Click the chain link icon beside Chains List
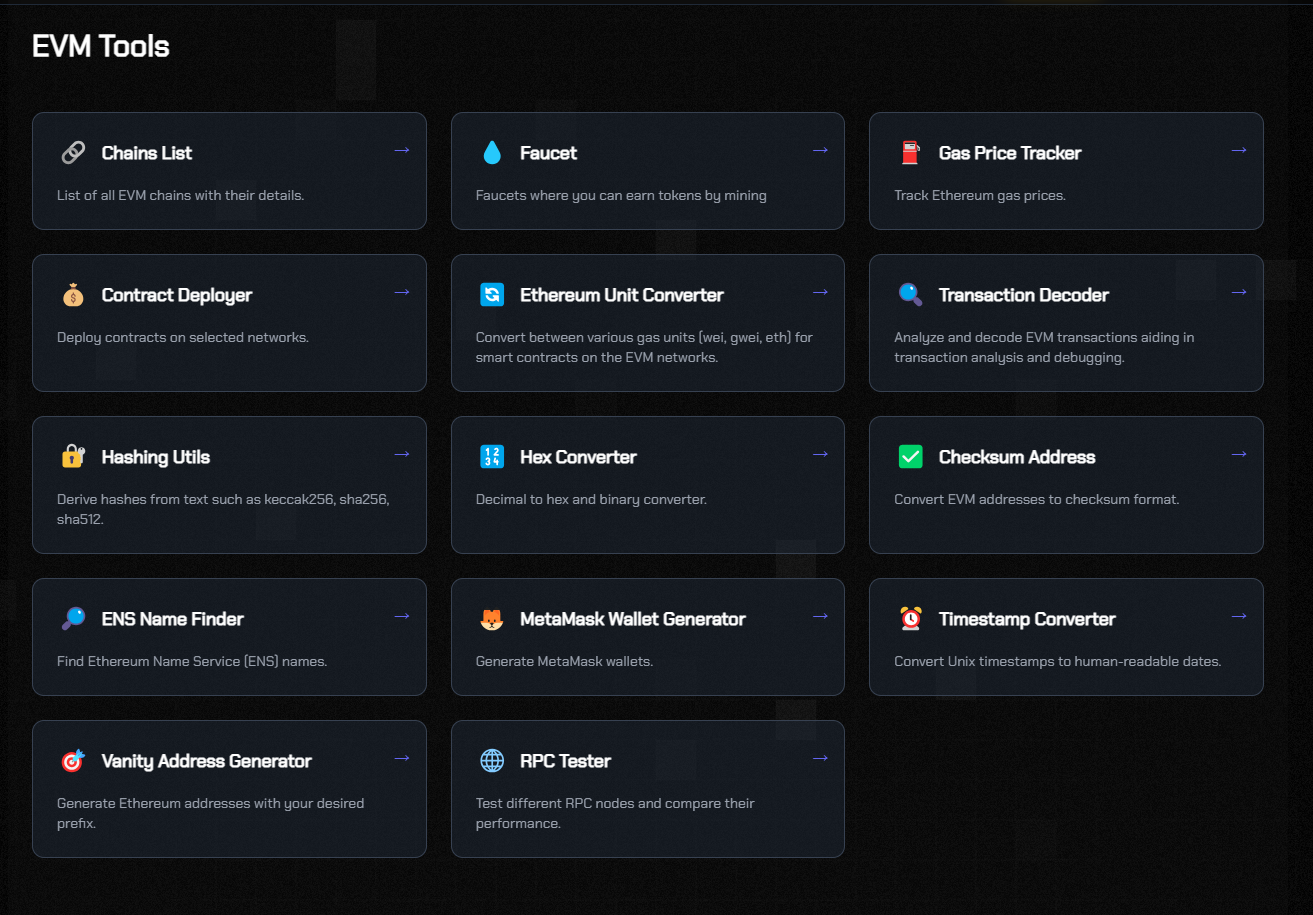This screenshot has height=915, width=1313. point(73,153)
